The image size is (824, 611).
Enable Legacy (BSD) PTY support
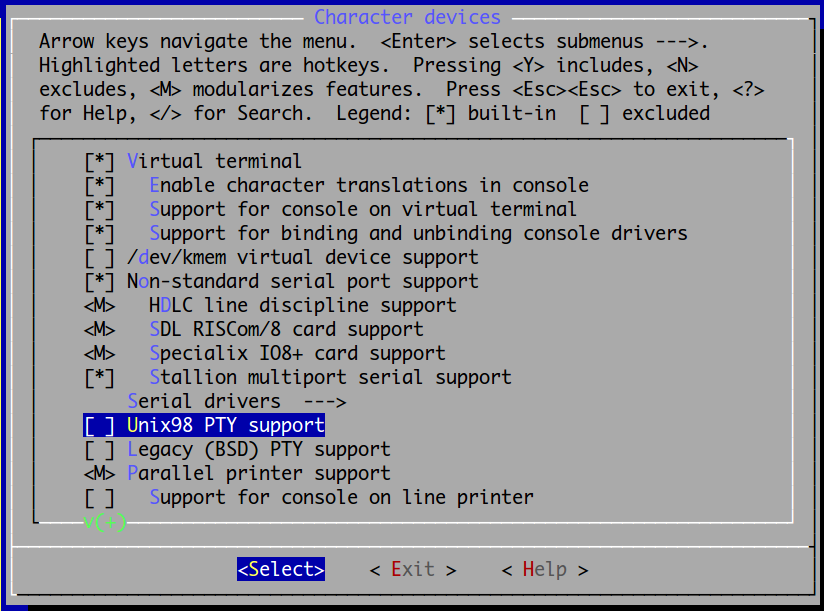coord(99,450)
